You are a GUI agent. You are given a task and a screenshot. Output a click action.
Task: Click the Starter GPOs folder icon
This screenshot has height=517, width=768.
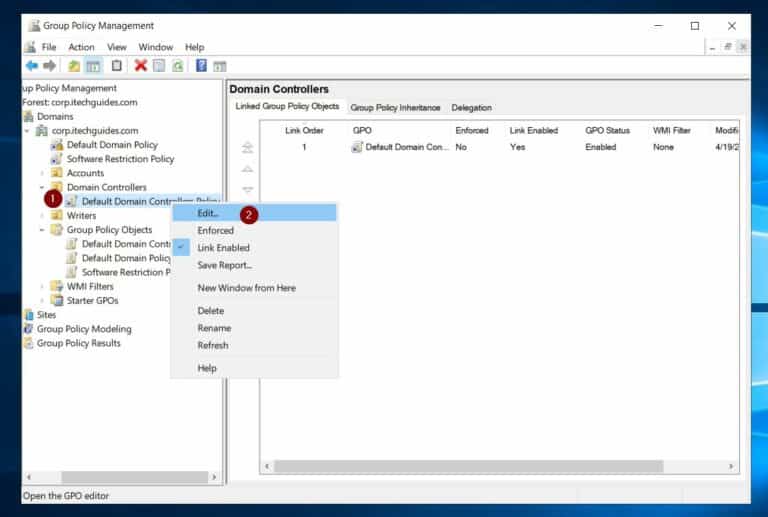point(57,300)
